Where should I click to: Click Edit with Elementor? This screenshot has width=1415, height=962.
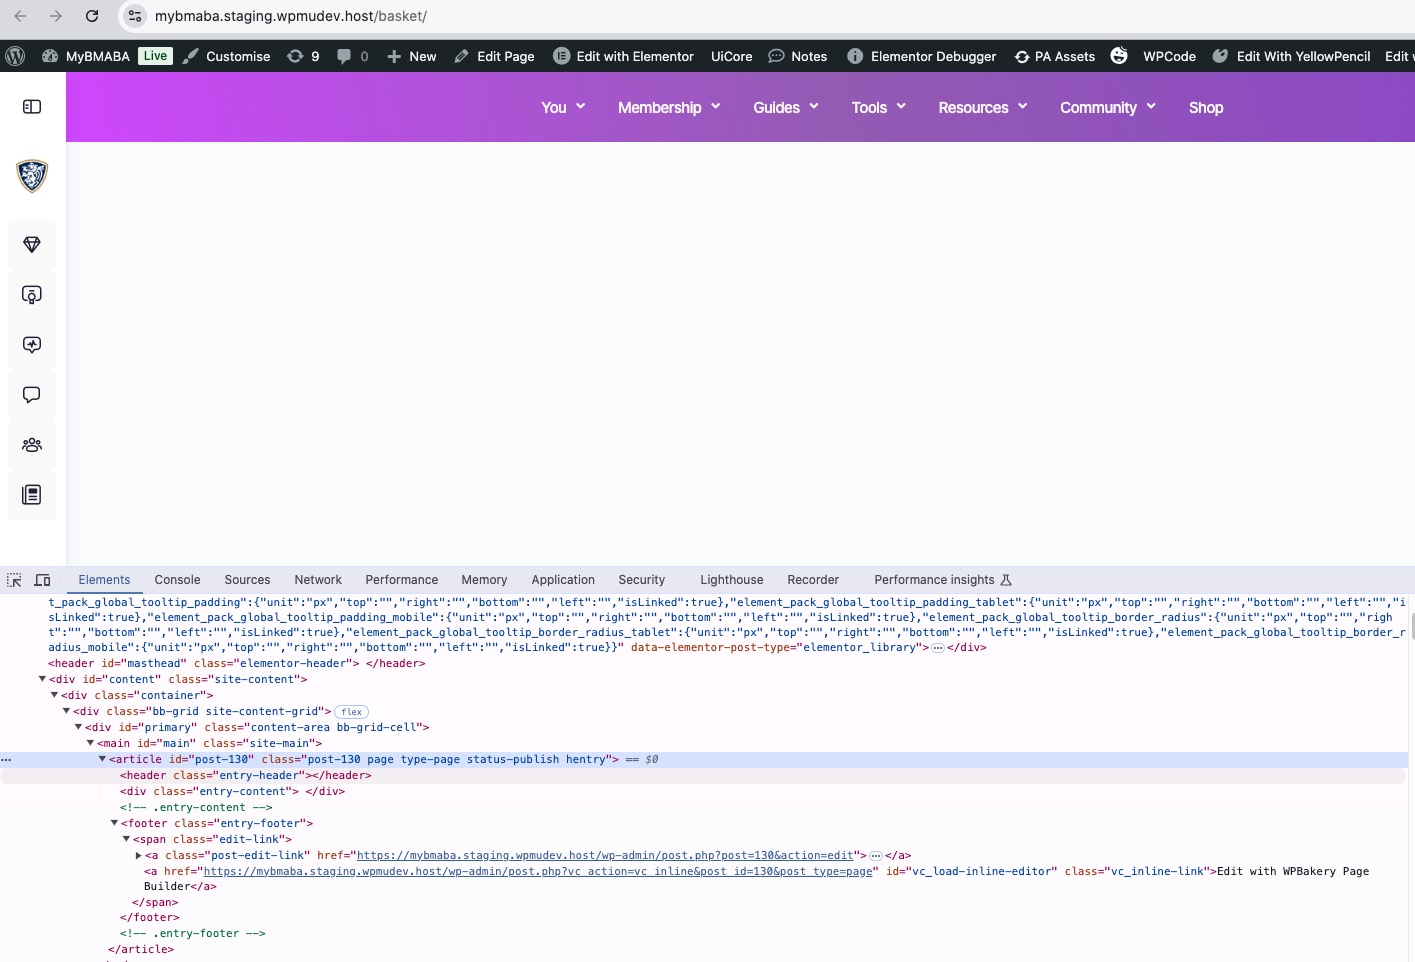(x=623, y=56)
